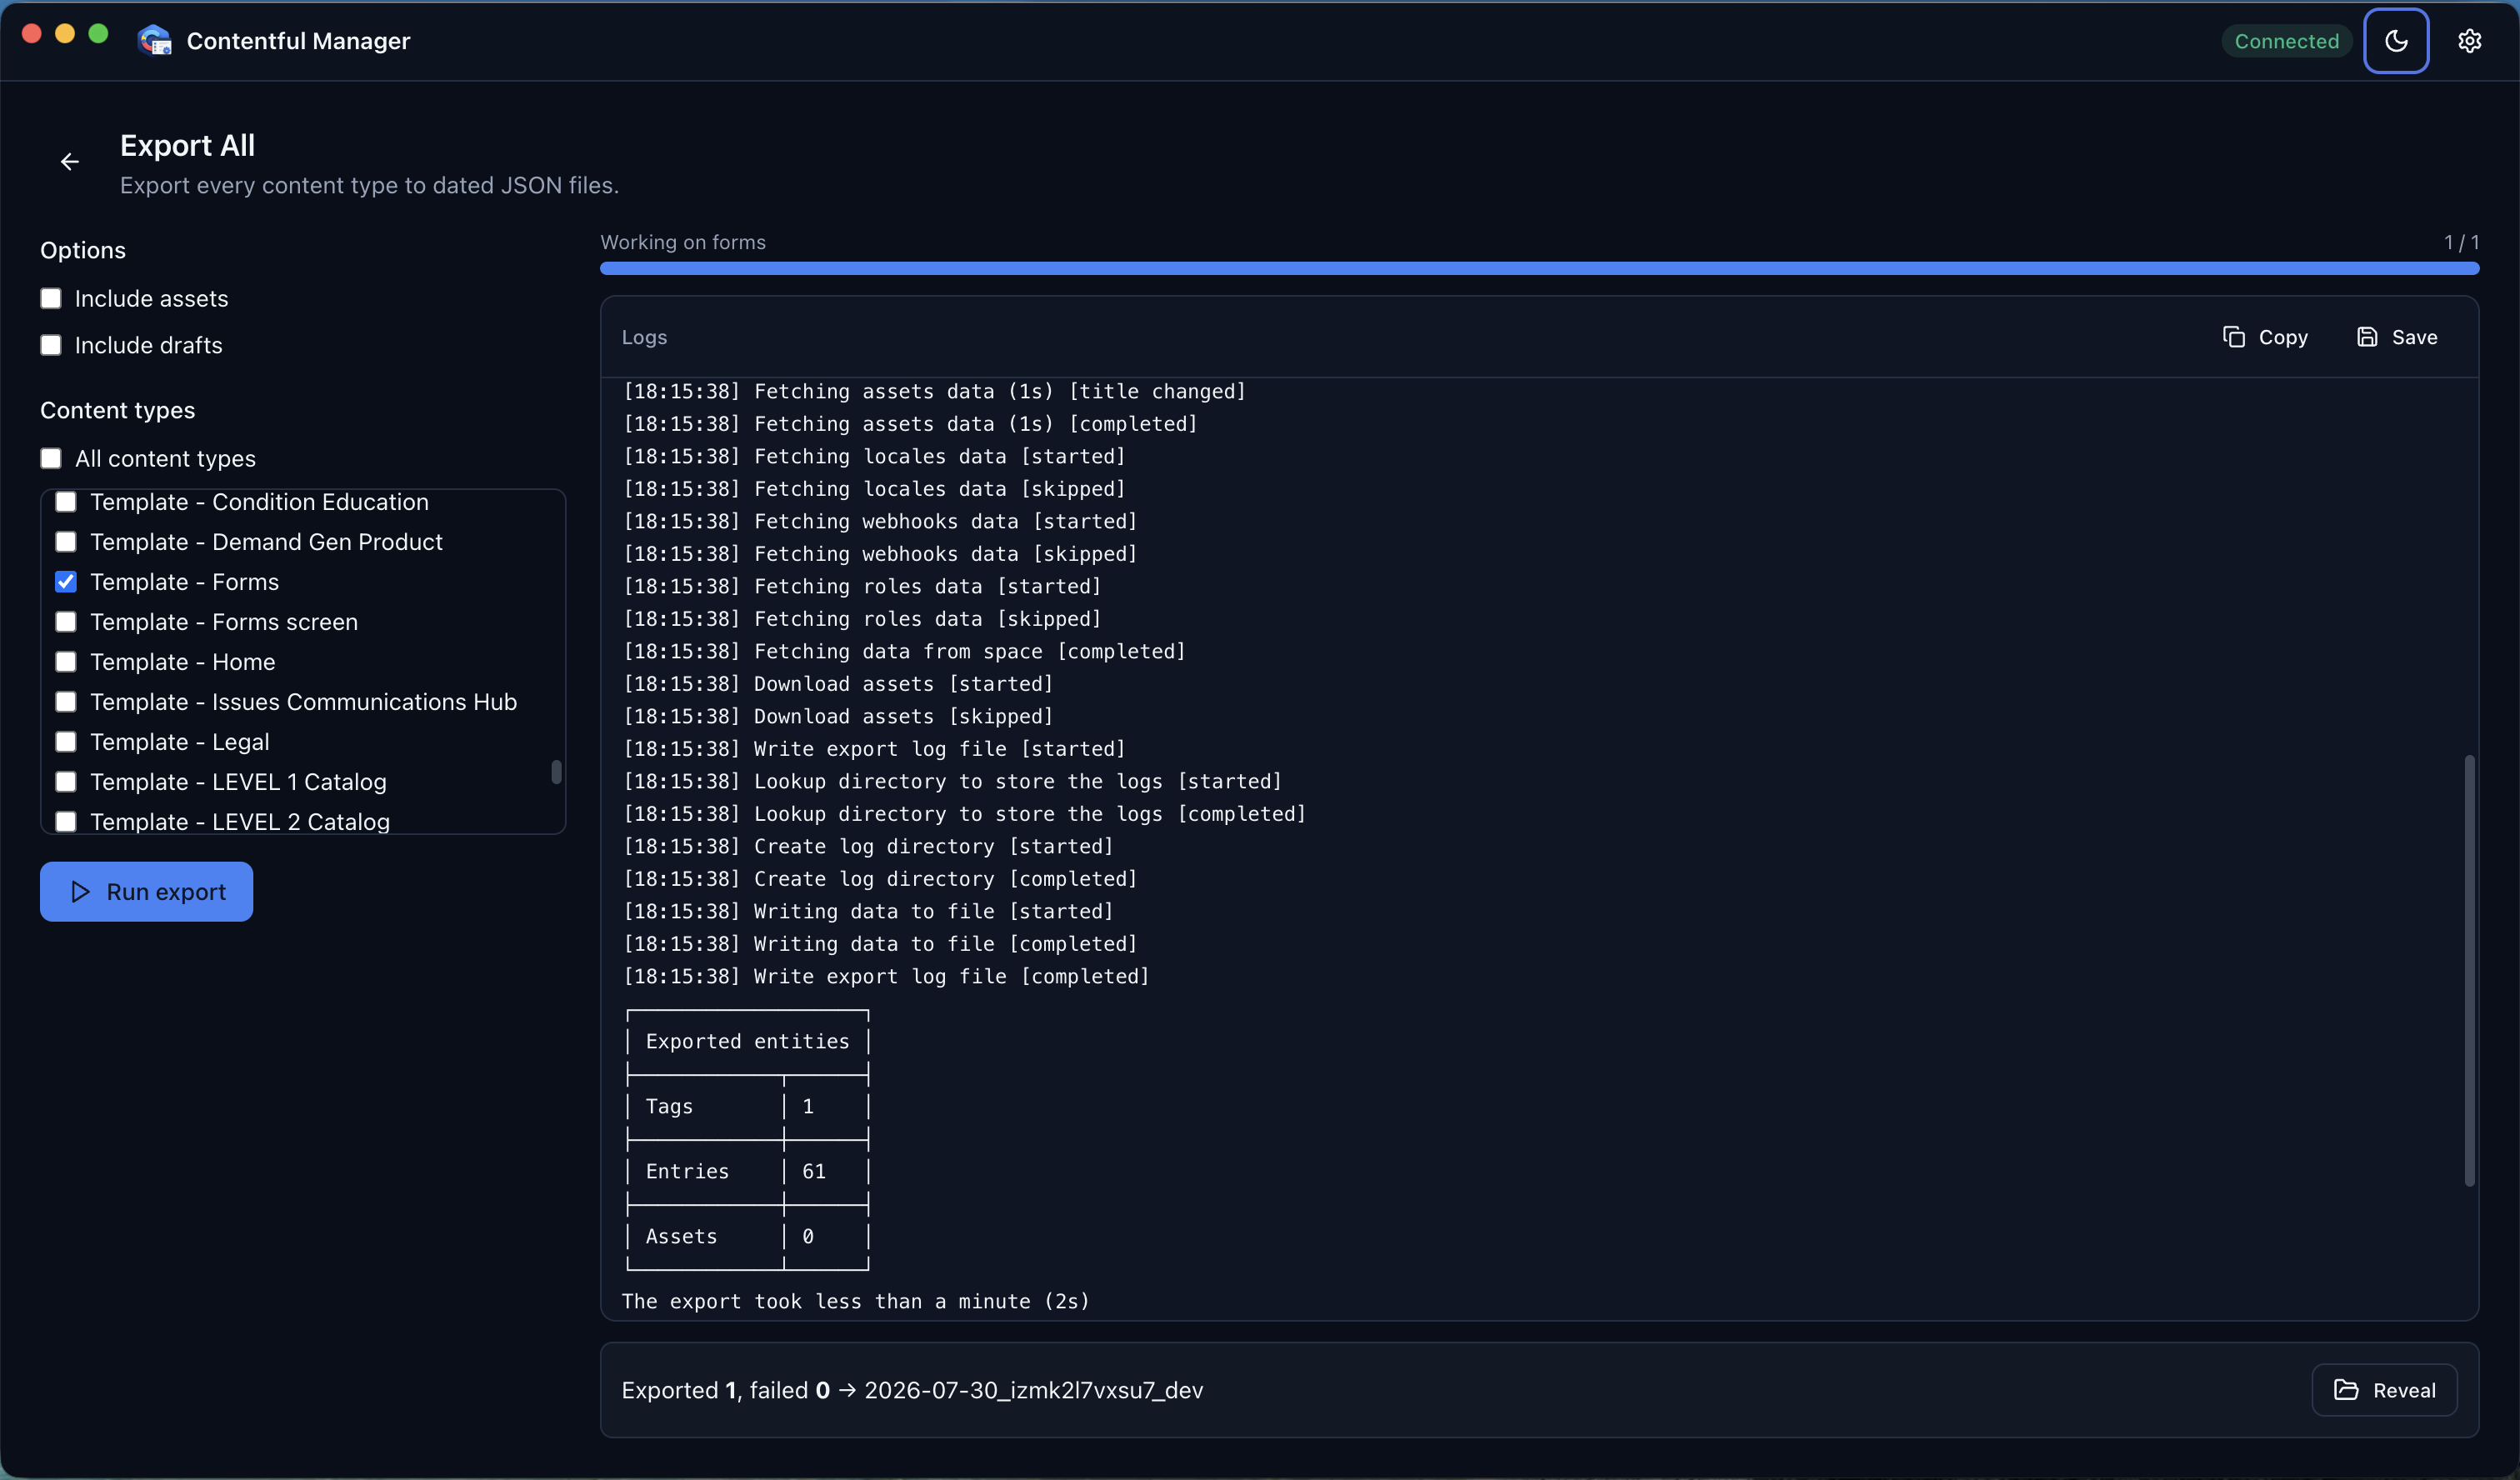Image resolution: width=2520 pixels, height=1480 pixels.
Task: Click the Tags row in results table
Action: click(x=747, y=1107)
